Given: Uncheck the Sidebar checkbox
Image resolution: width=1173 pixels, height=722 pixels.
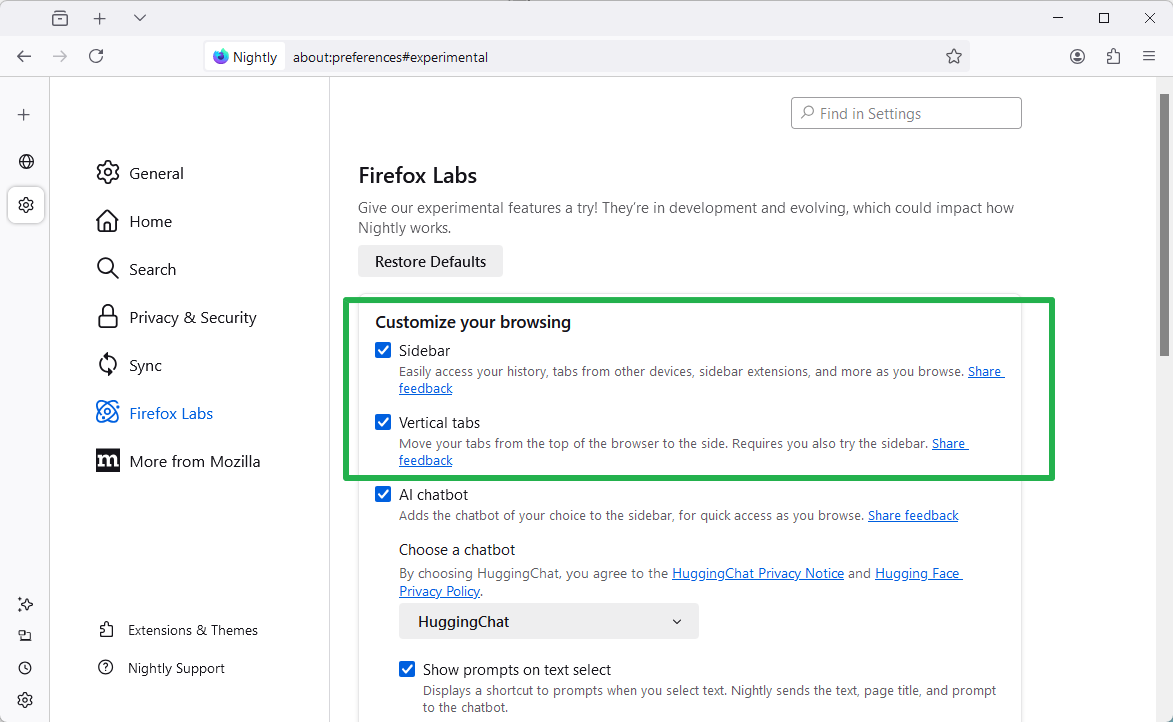Looking at the screenshot, I should coord(383,350).
